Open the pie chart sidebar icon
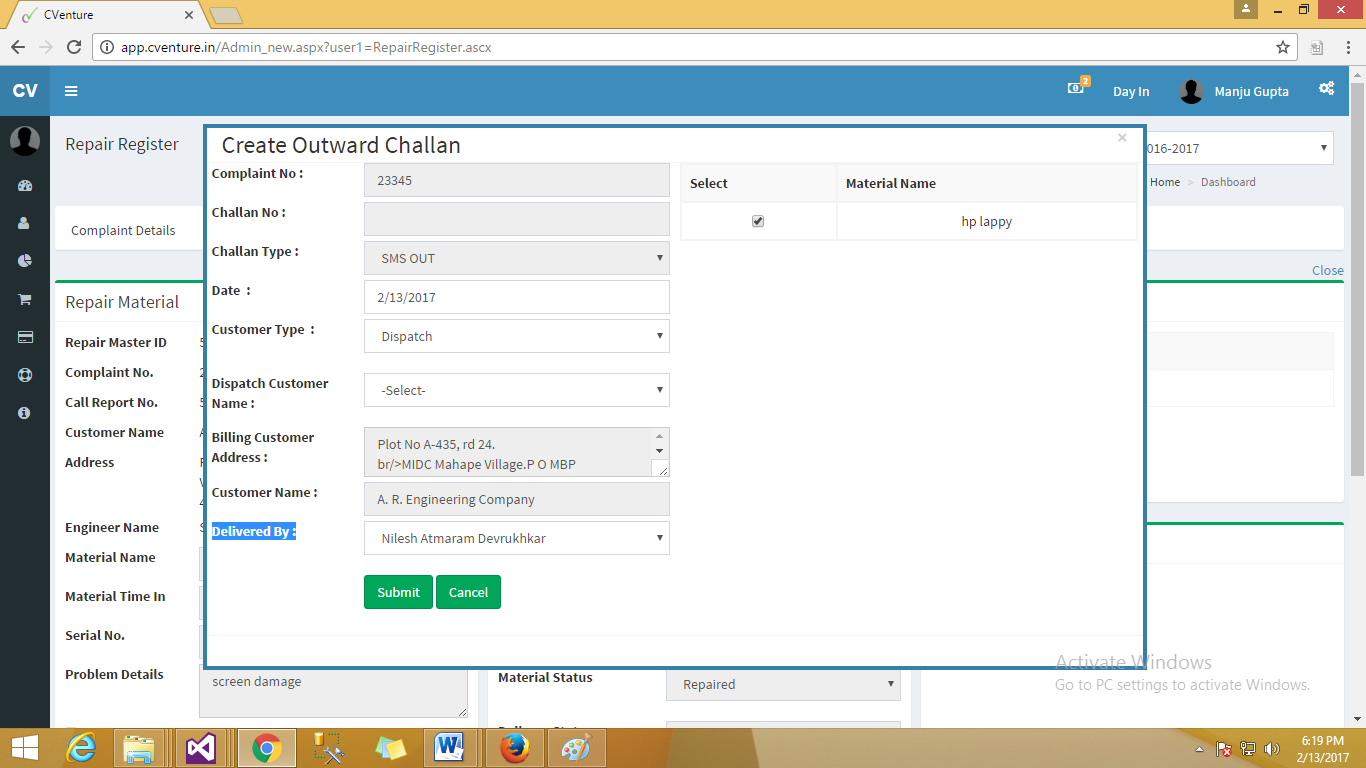1366x768 pixels. point(25,261)
